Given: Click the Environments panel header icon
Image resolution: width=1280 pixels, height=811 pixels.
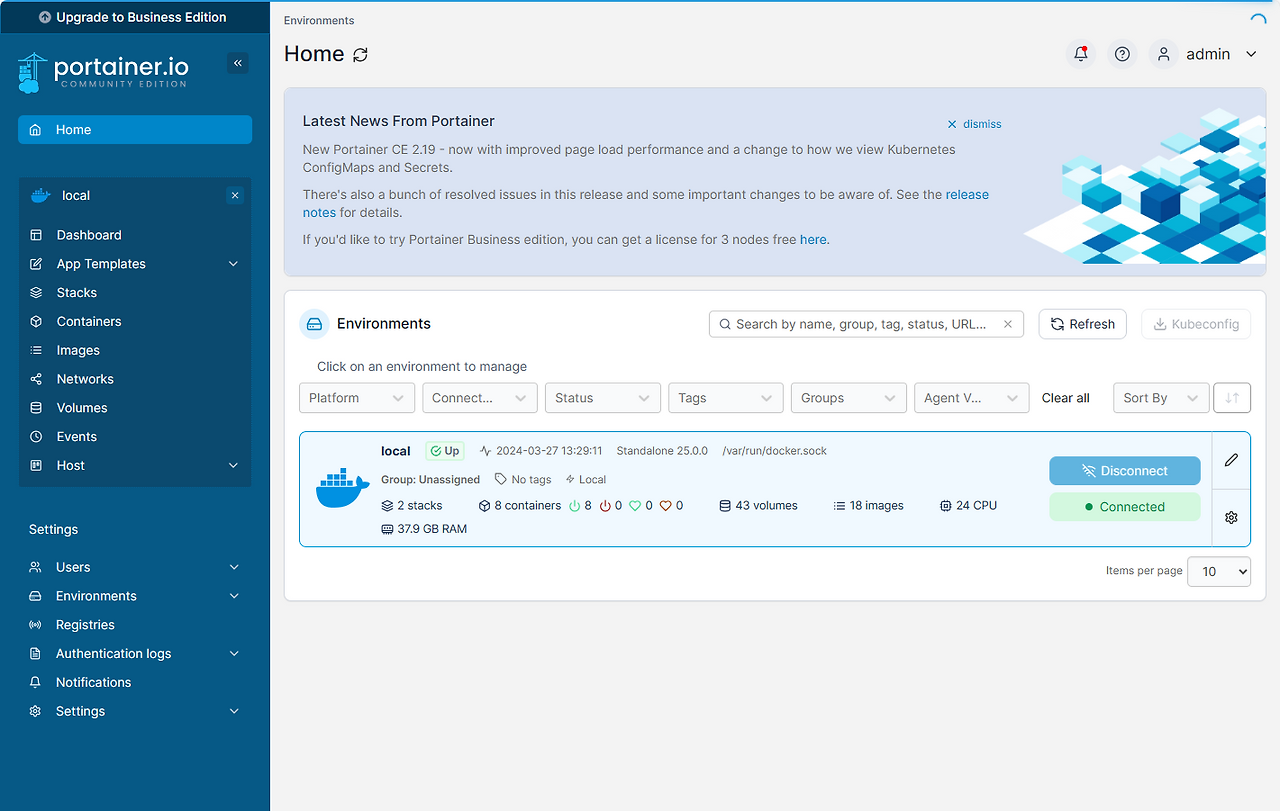Looking at the screenshot, I should point(314,324).
